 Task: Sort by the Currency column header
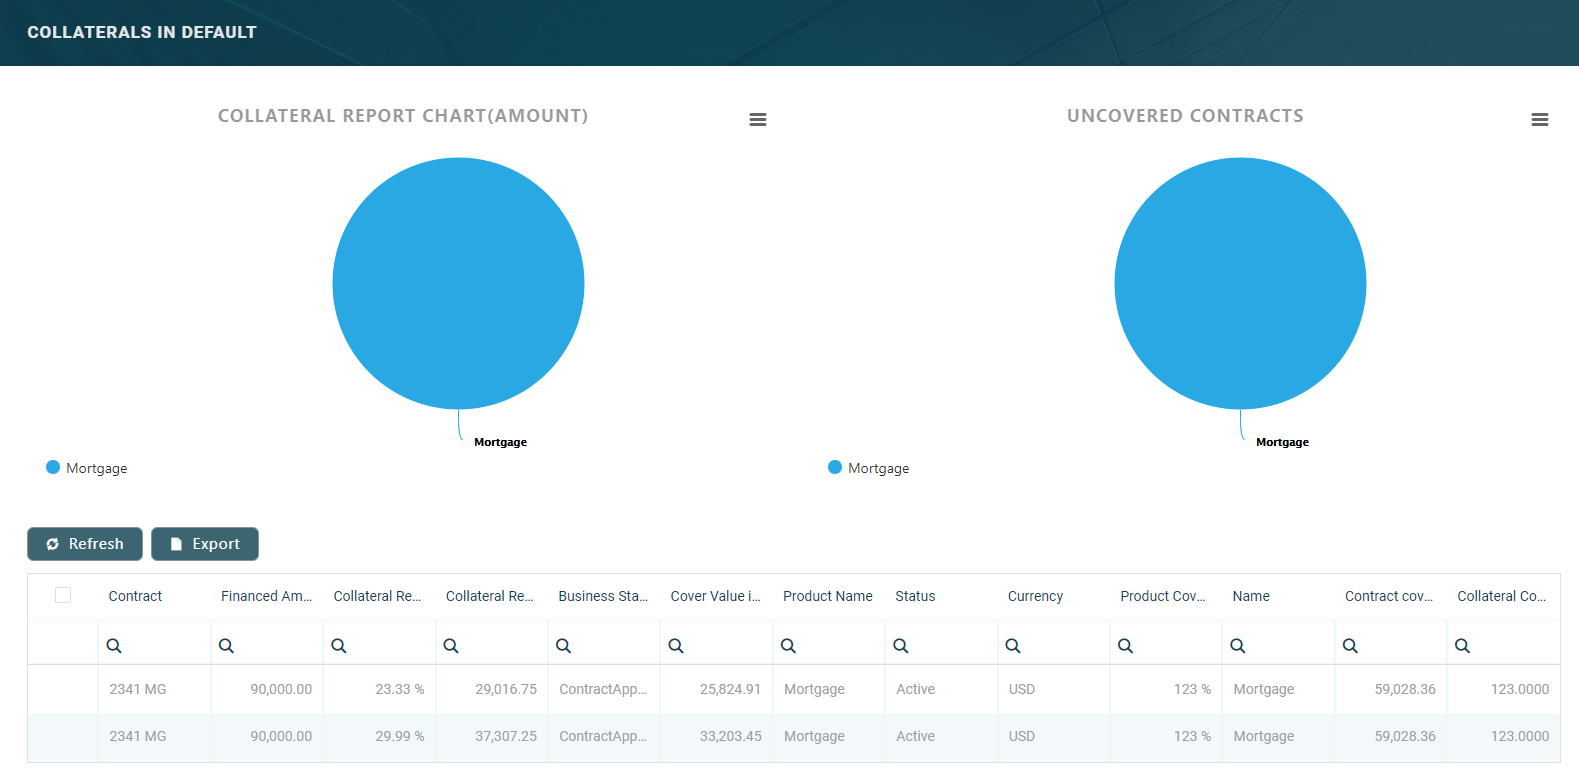click(x=1035, y=596)
